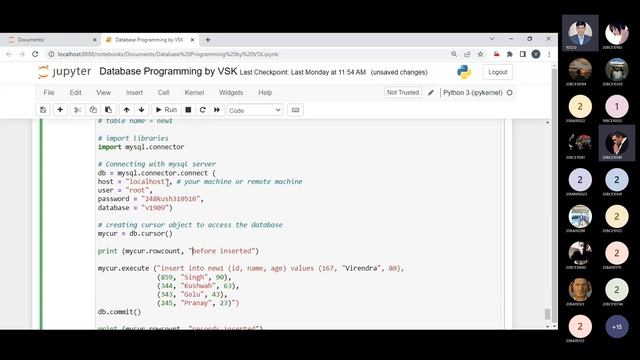Close the Database Programming by VSK tab
640x360 pixels.
point(192,40)
